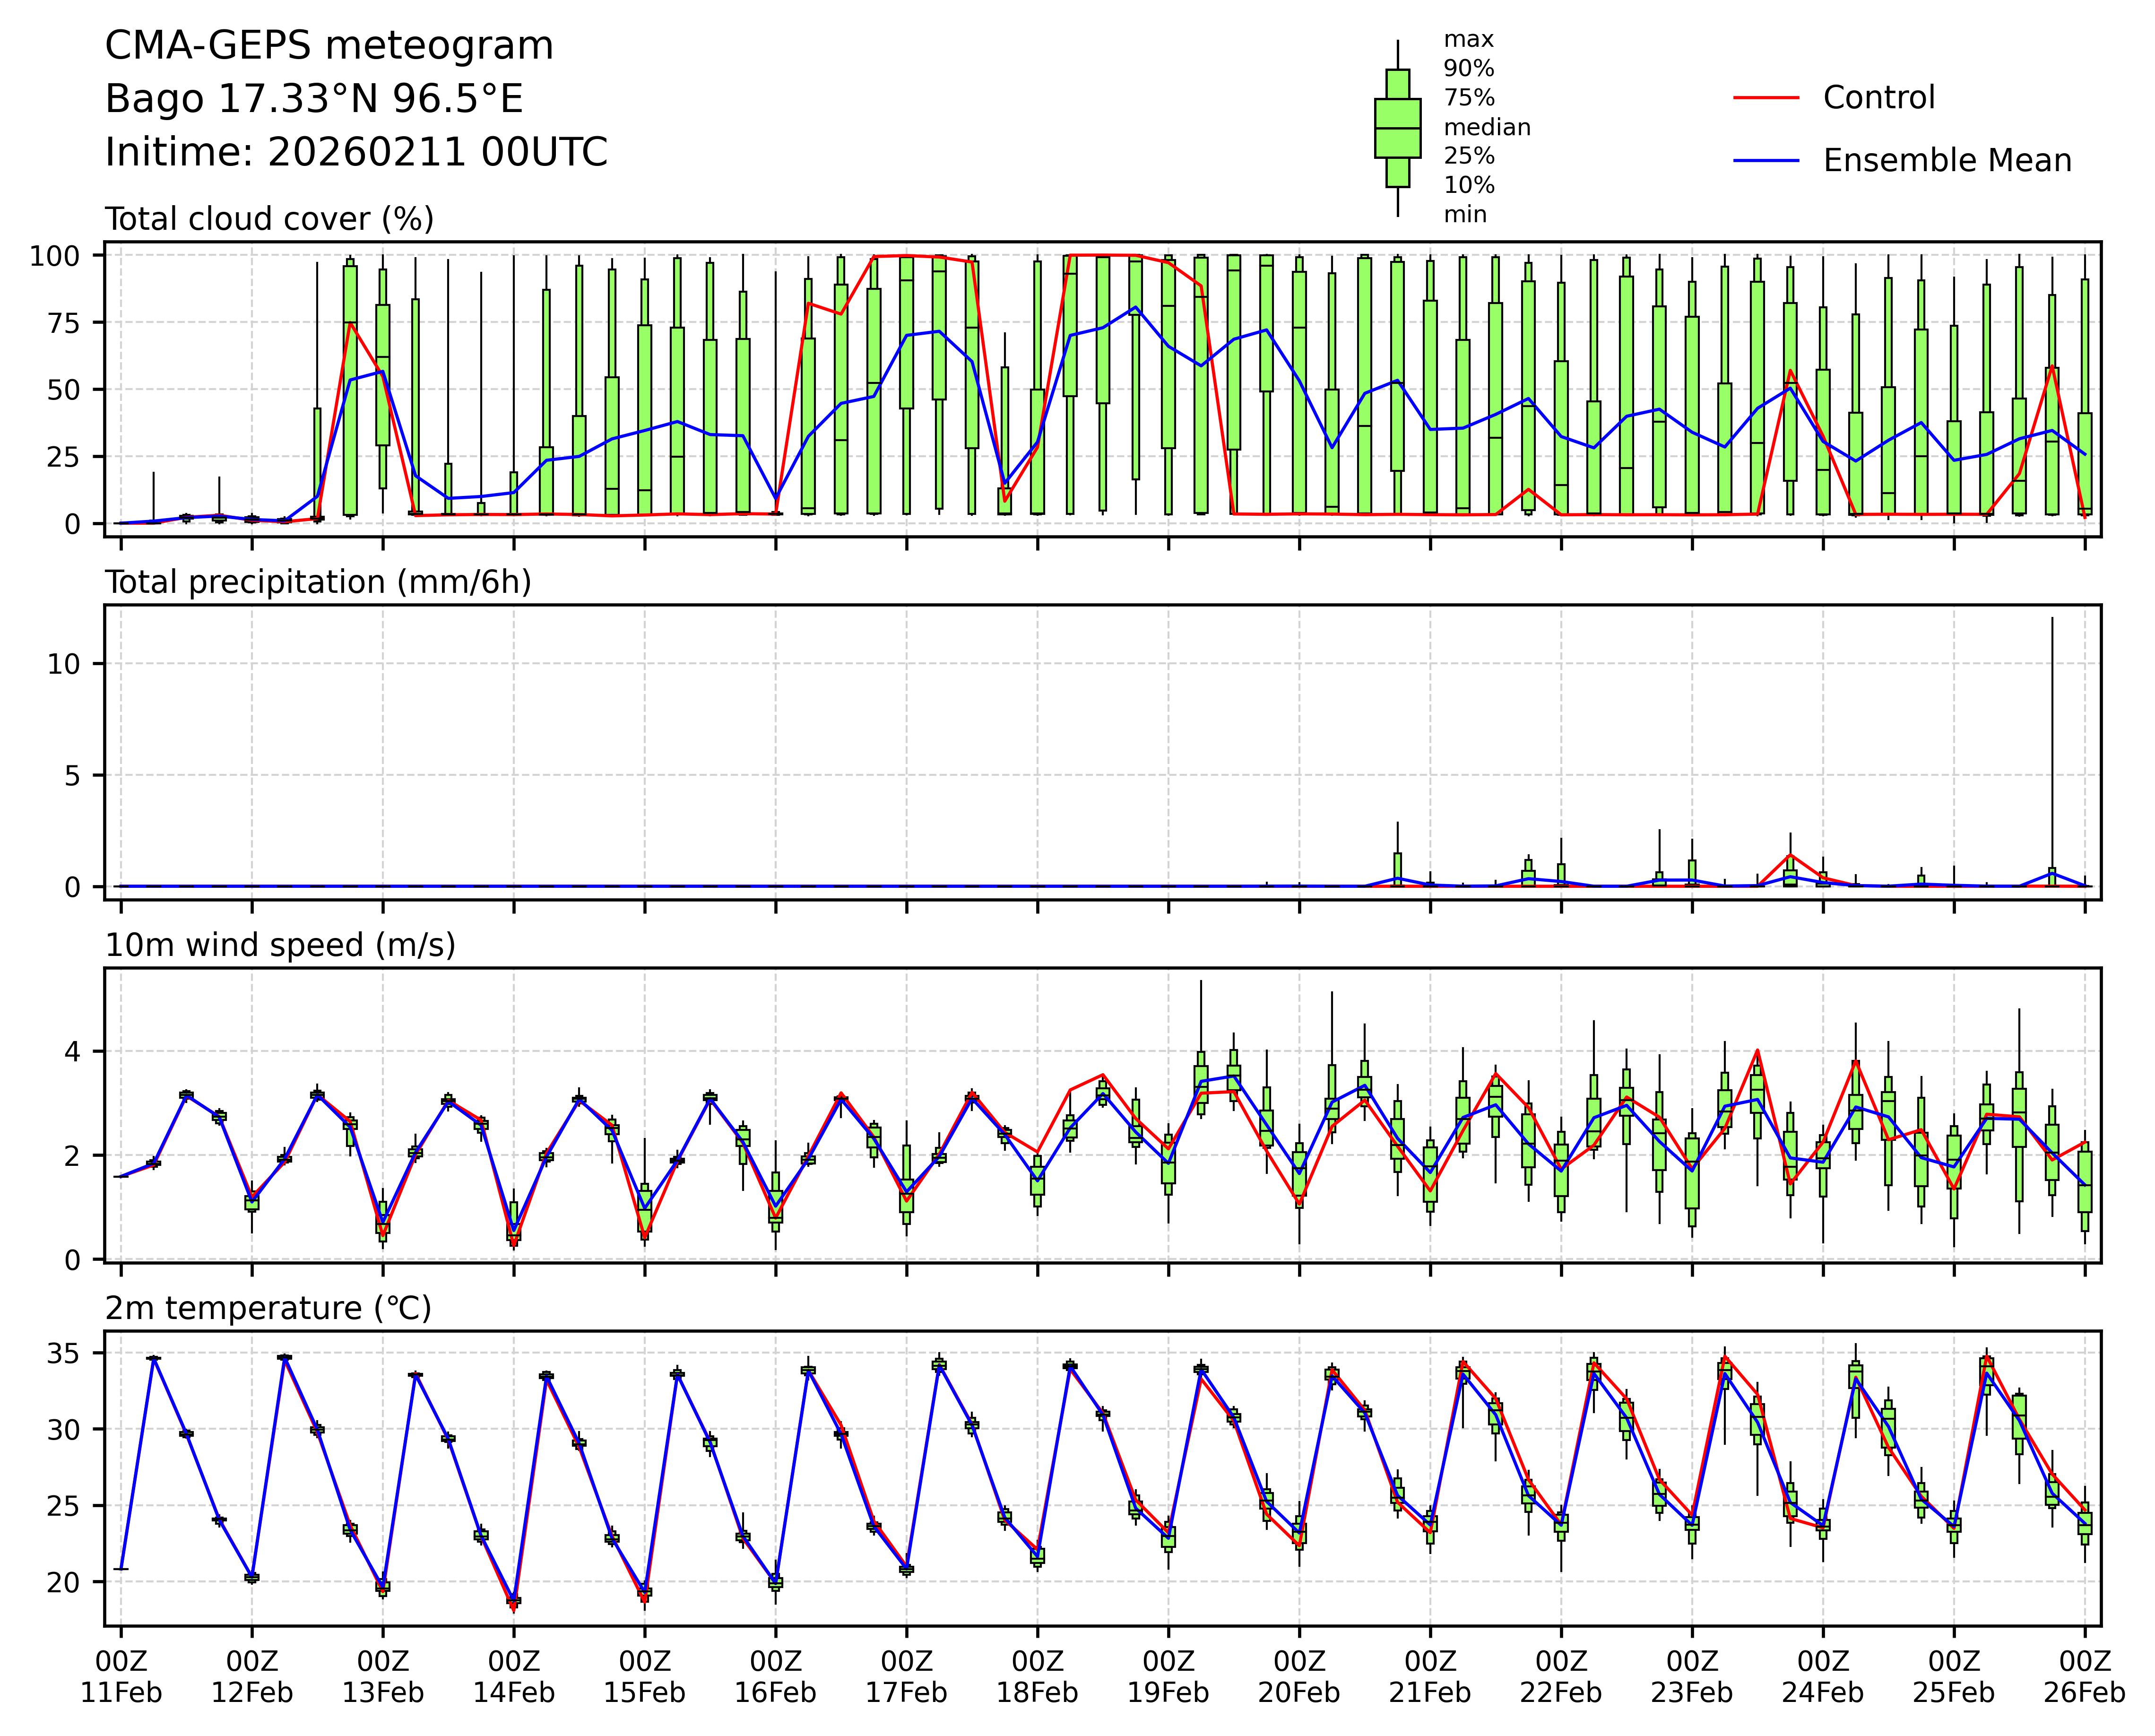
Task: Click the 00Z 18Feb axis label
Action: (1037, 1677)
